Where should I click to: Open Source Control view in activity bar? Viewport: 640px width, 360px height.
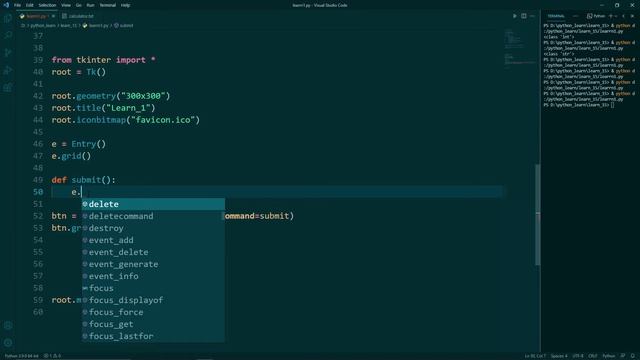(8, 53)
